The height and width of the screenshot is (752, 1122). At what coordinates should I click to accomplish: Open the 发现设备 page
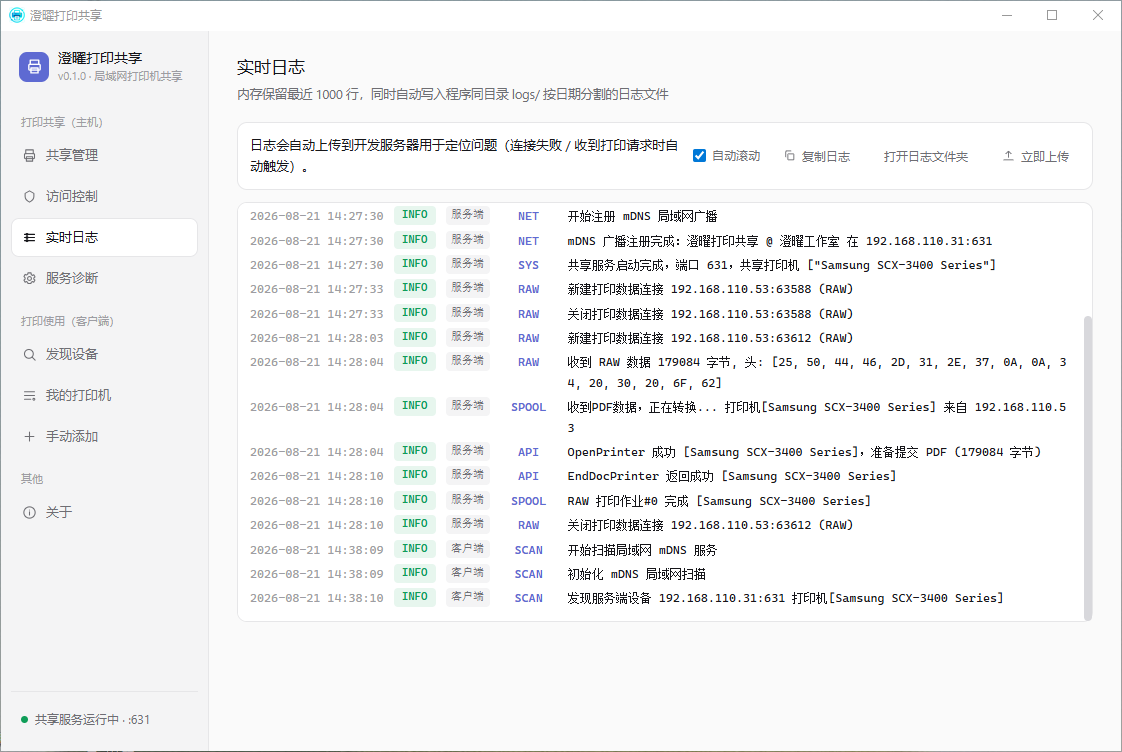[x=104, y=355]
